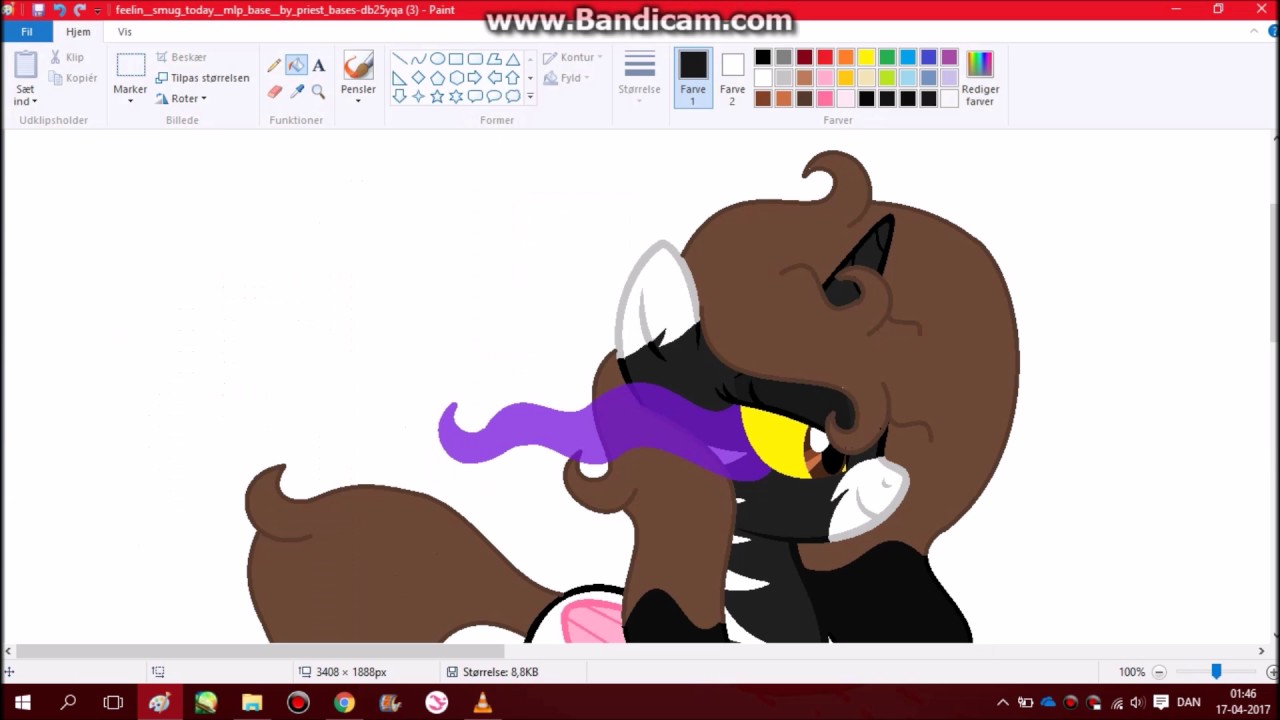
Task: Choose the Line shape
Action: (x=399, y=59)
